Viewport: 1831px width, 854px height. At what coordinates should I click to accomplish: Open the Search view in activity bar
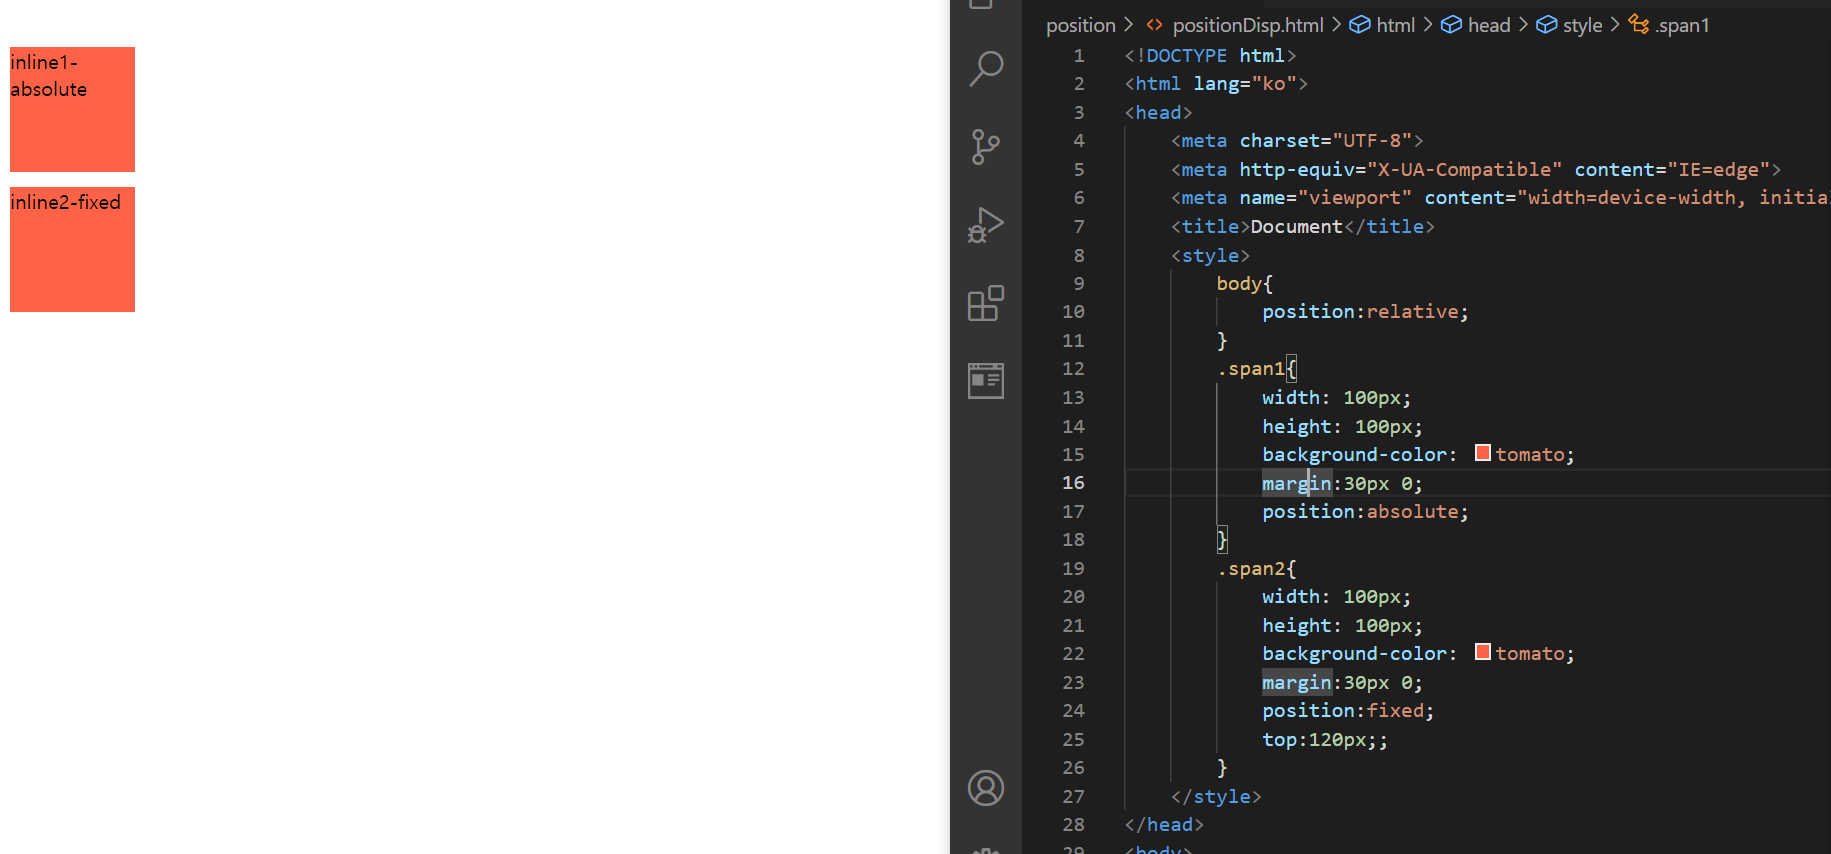pyautogui.click(x=986, y=69)
